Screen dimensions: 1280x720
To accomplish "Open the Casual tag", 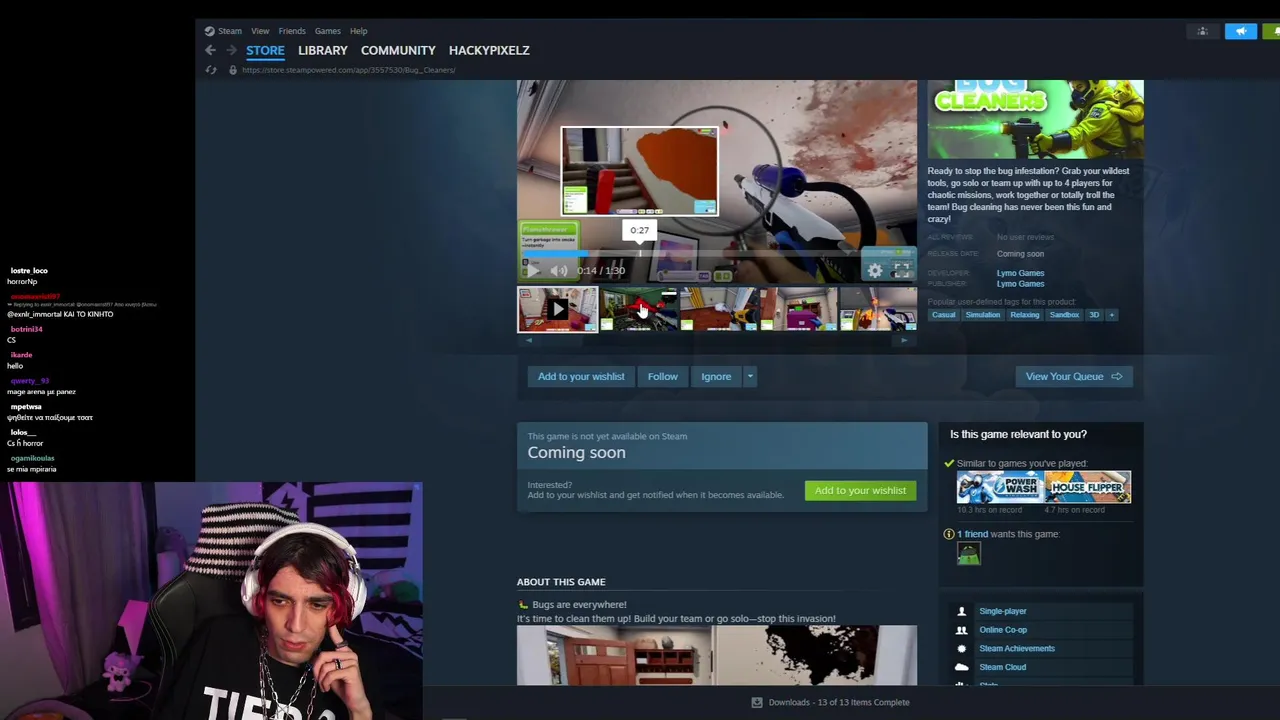I will click(x=944, y=315).
